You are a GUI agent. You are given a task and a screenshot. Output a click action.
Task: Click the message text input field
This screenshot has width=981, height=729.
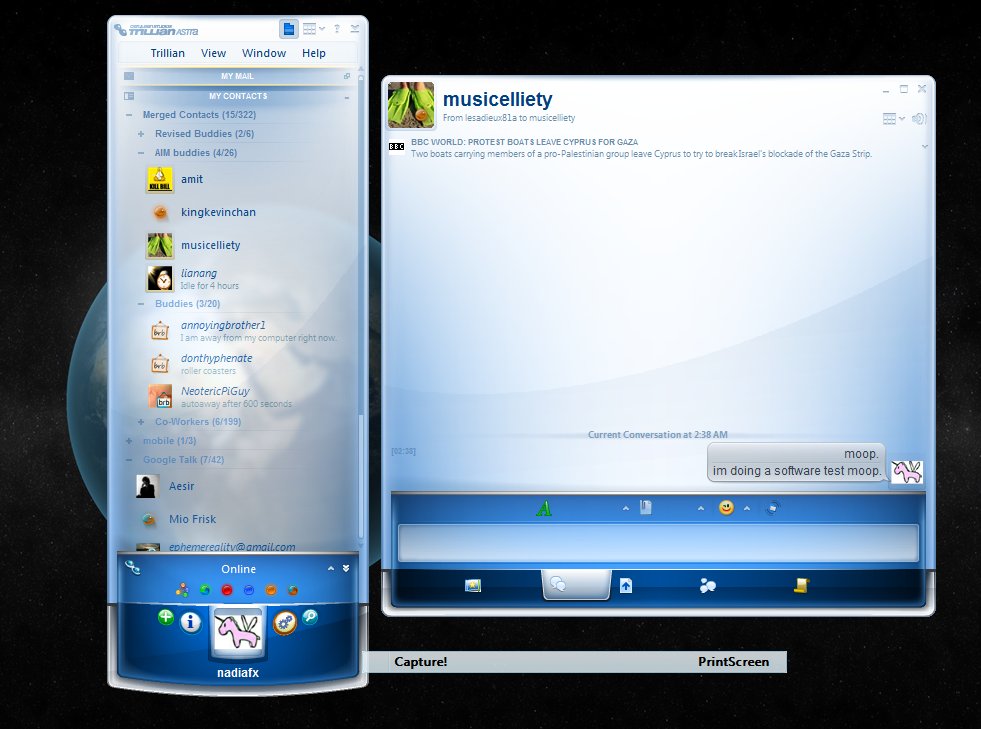tap(658, 543)
